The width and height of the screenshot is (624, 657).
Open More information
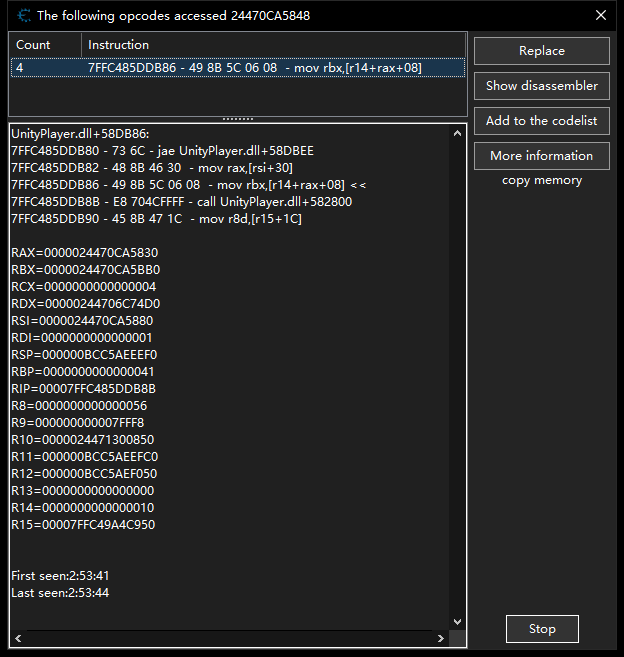[541, 156]
